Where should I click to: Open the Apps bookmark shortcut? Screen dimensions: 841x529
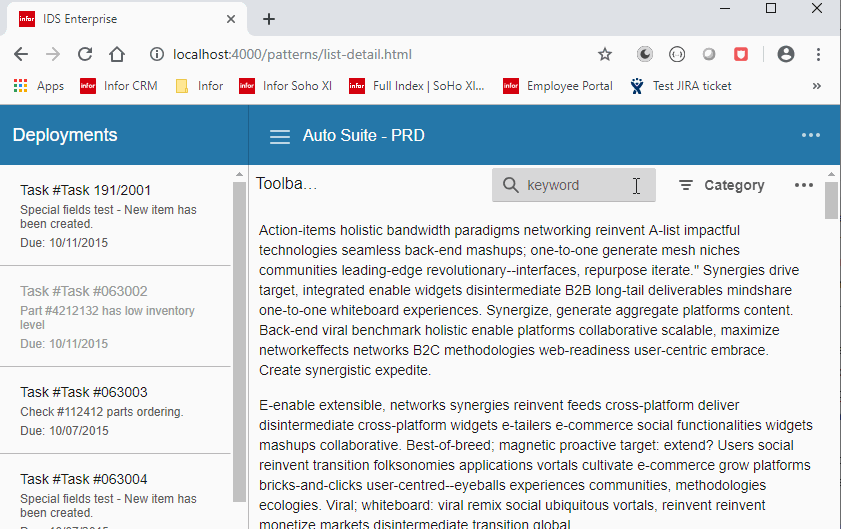[x=39, y=86]
